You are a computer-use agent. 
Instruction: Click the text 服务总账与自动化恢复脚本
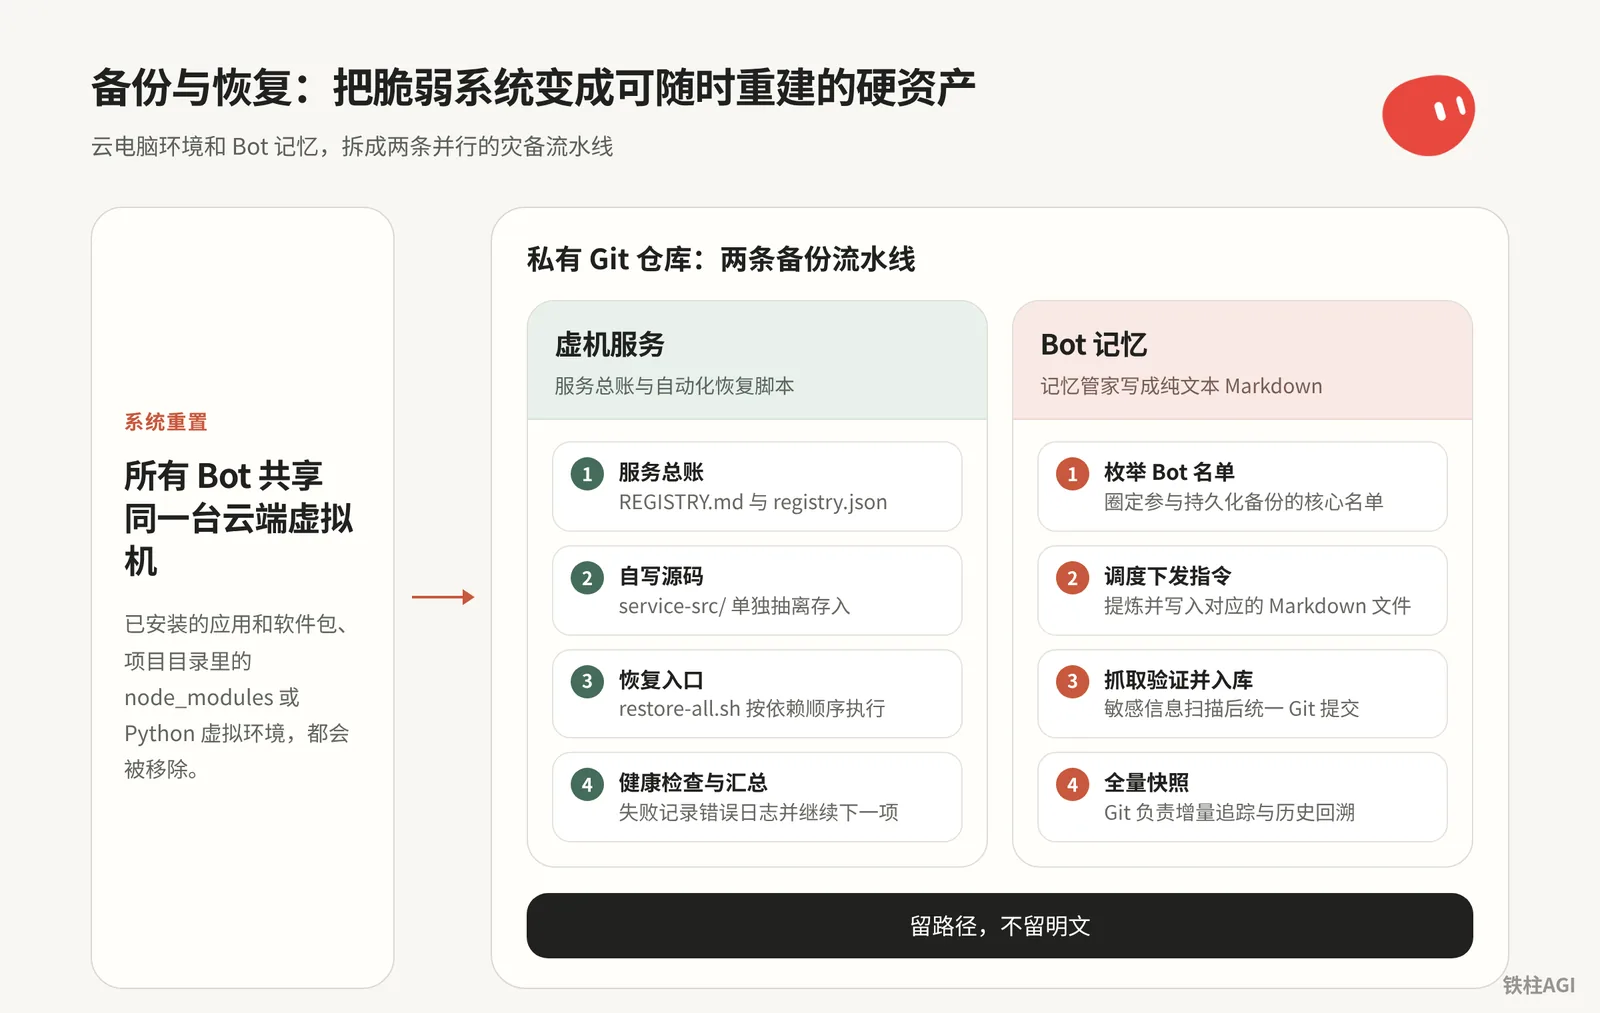[x=675, y=386]
